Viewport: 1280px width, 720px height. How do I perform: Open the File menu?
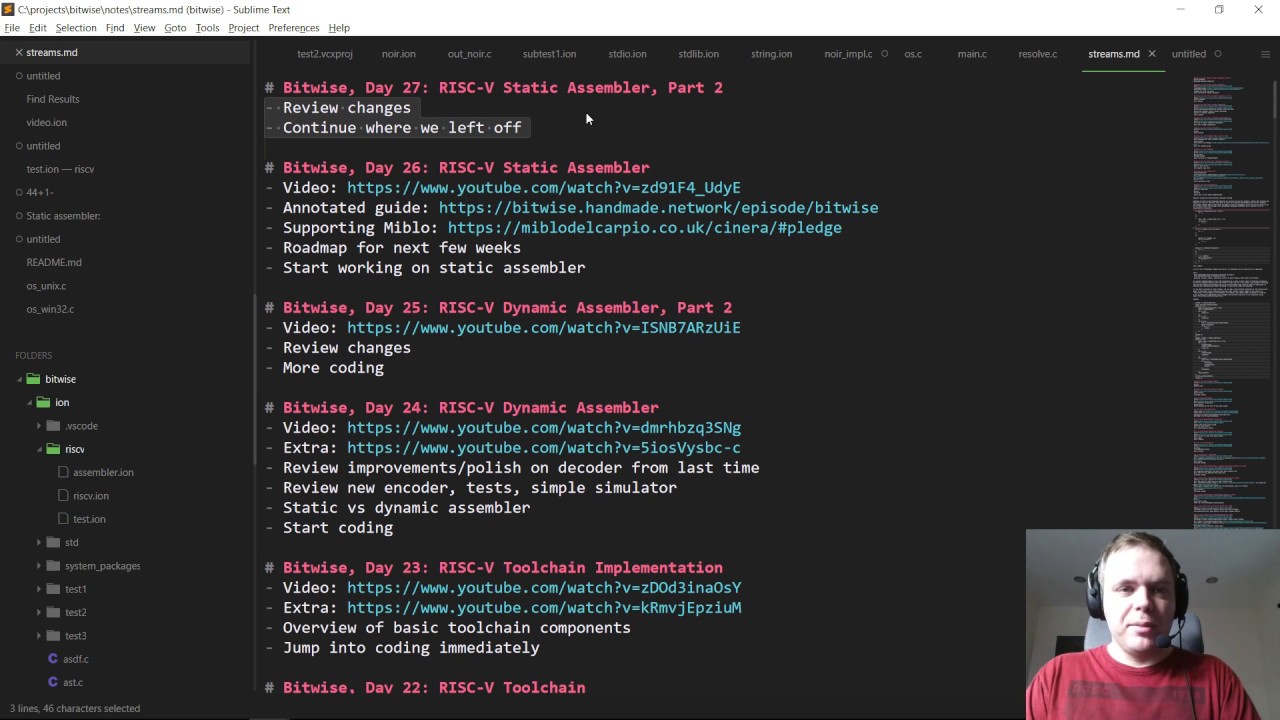tap(12, 28)
